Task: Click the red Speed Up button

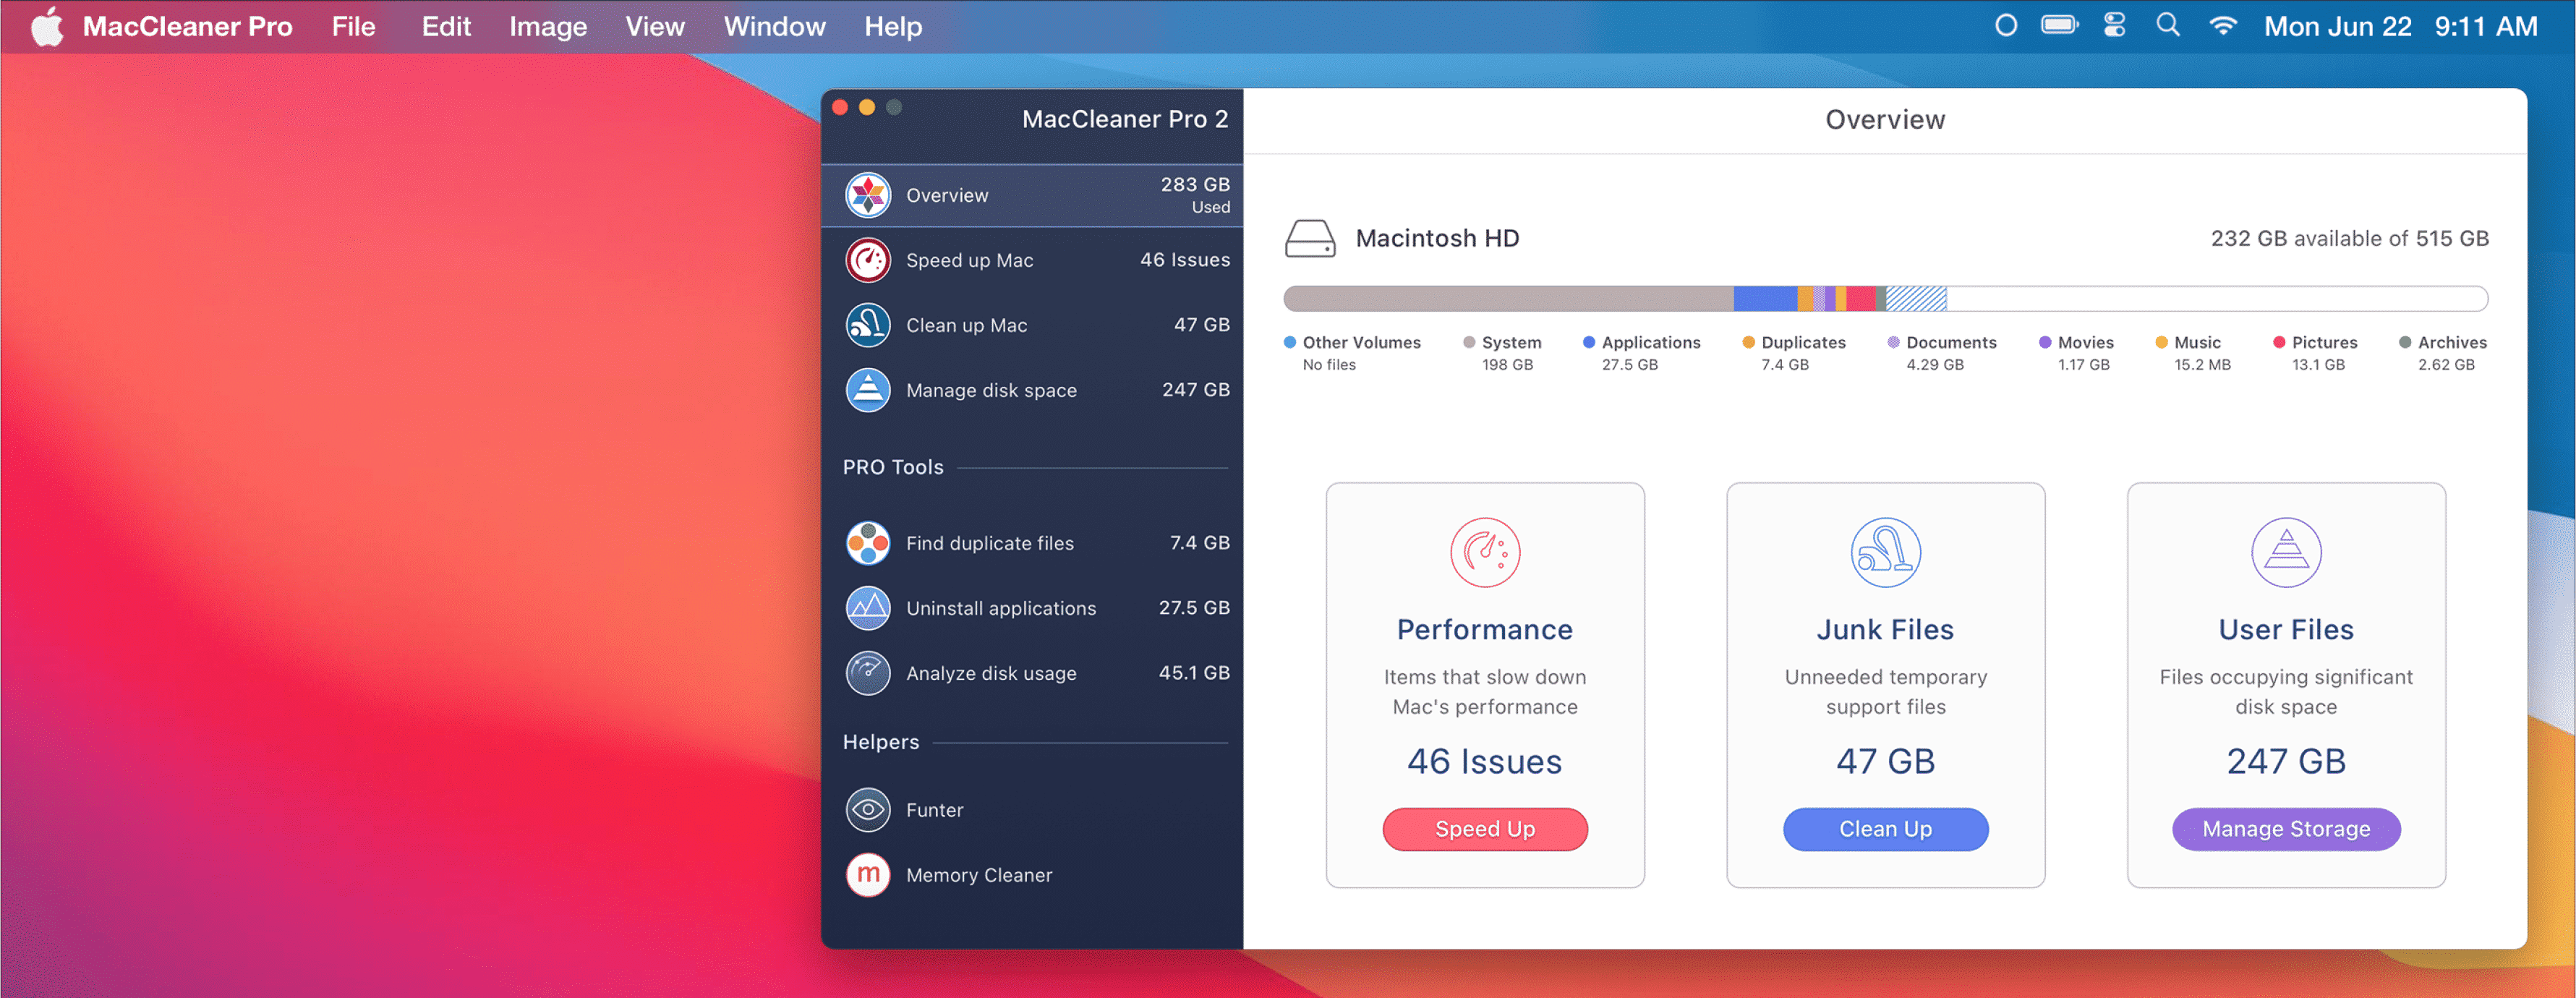Action: coord(1485,829)
